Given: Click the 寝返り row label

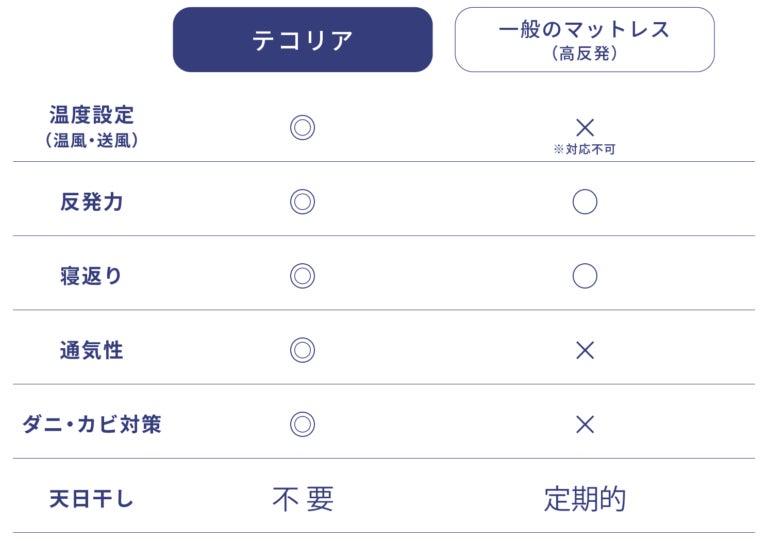Looking at the screenshot, I should 91,276.
